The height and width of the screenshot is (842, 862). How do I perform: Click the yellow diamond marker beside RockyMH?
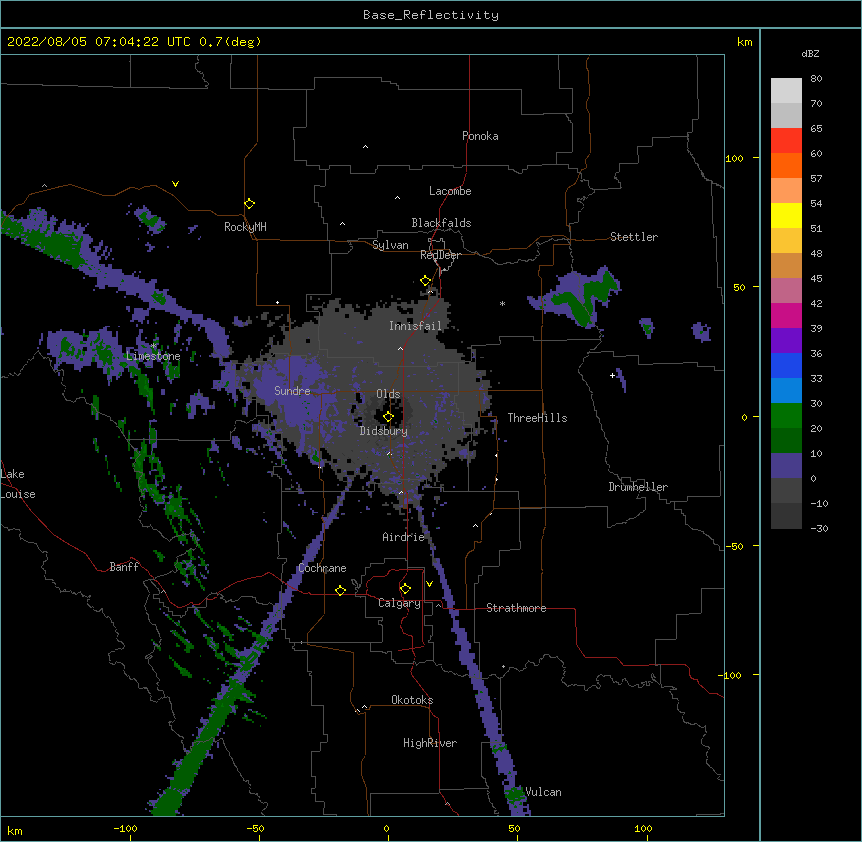click(249, 204)
